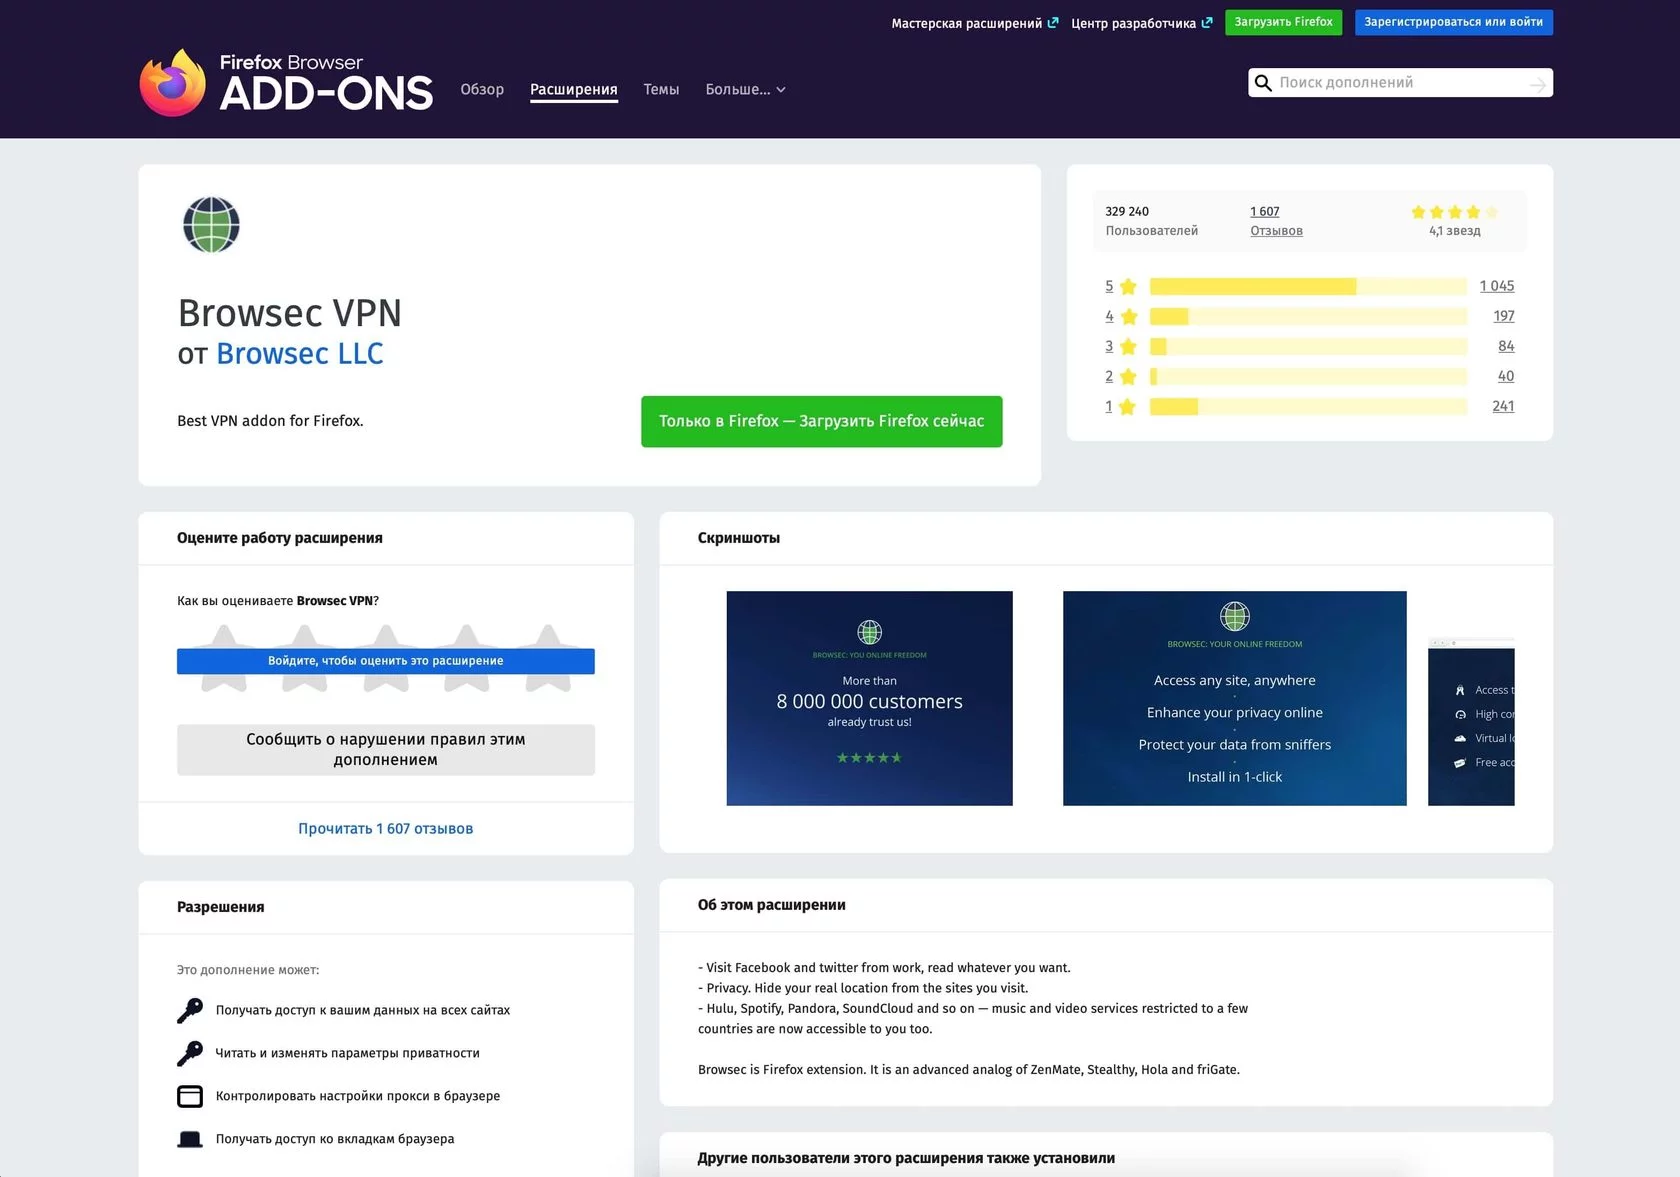Open the 8 000 000 customers screenshot

point(869,698)
